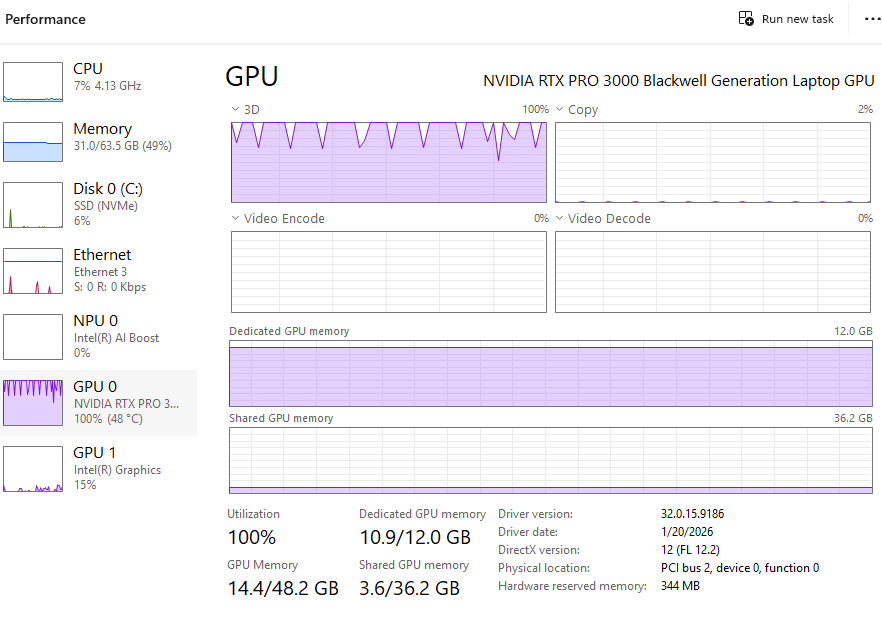Image resolution: width=882 pixels, height=622 pixels.
Task: Open the 3D engine graph dropdown
Action: coord(236,109)
